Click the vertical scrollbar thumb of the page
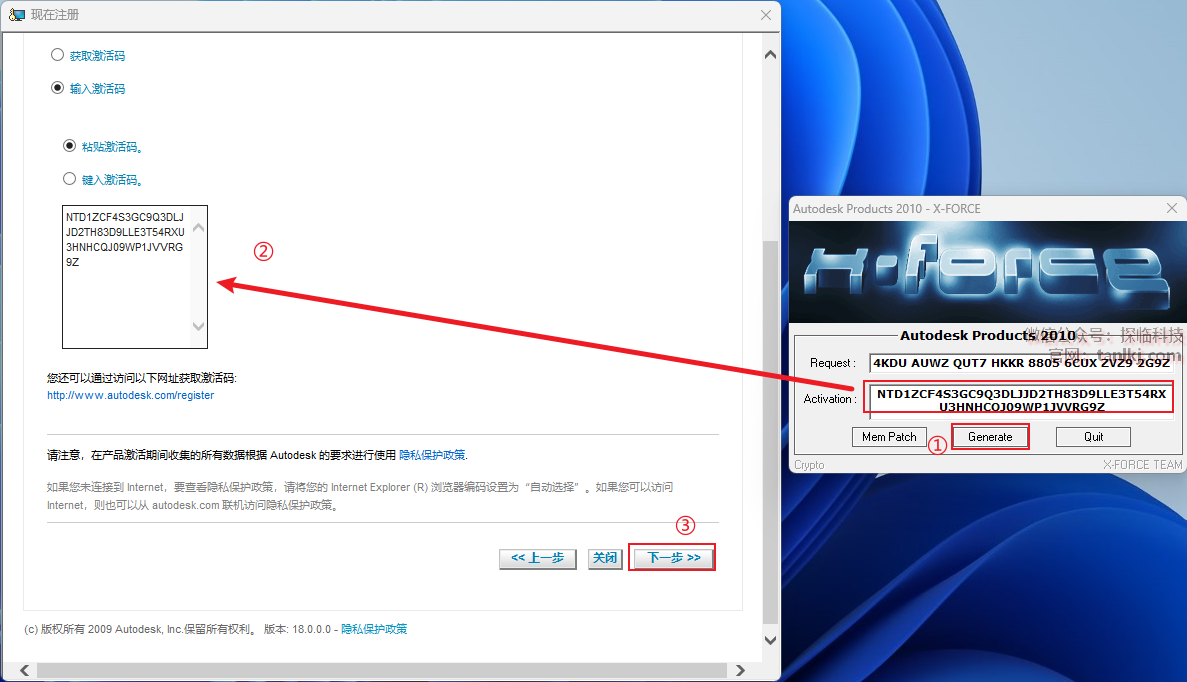This screenshot has height=682, width=1187. 771,431
